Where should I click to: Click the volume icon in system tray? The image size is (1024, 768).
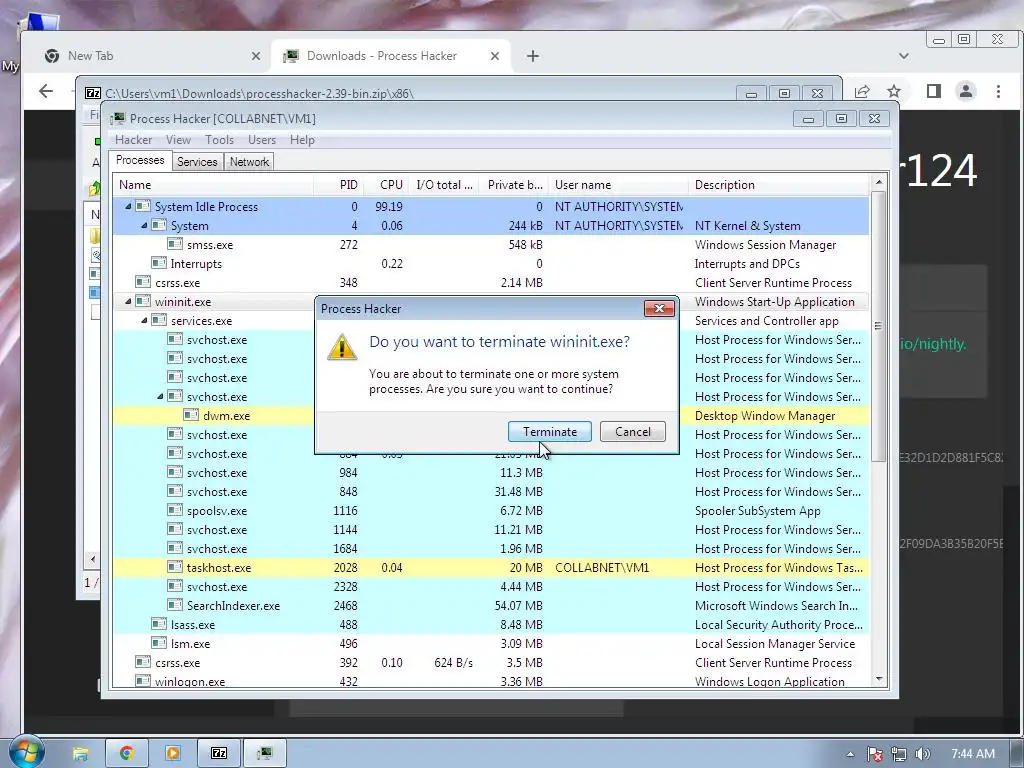tap(922, 754)
